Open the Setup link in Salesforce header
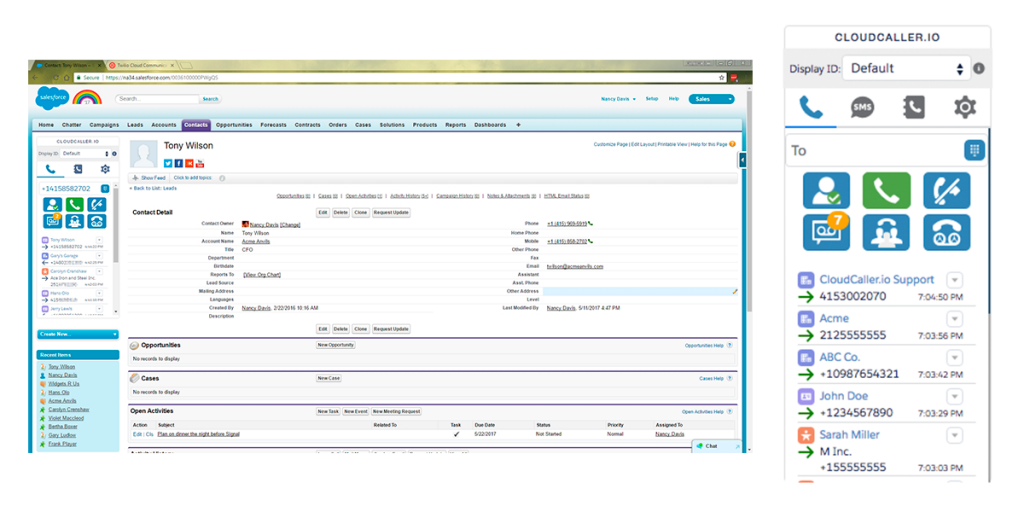The width and height of the screenshot is (1024, 512). click(652, 99)
